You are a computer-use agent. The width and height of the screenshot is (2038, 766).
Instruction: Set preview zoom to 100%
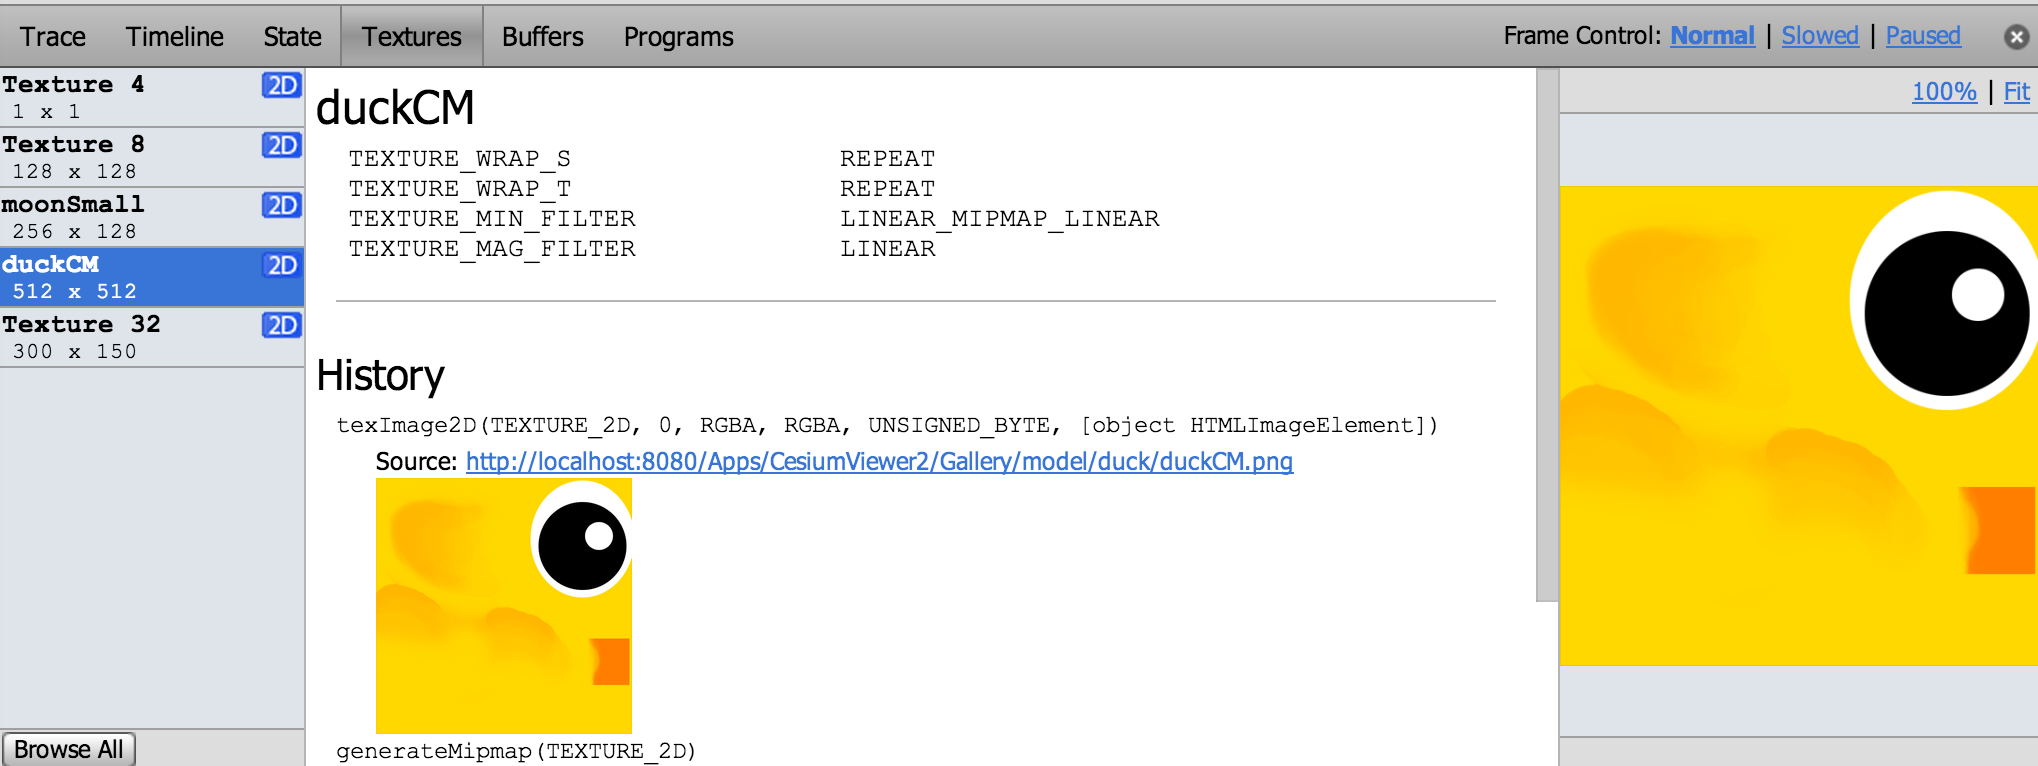[1943, 92]
